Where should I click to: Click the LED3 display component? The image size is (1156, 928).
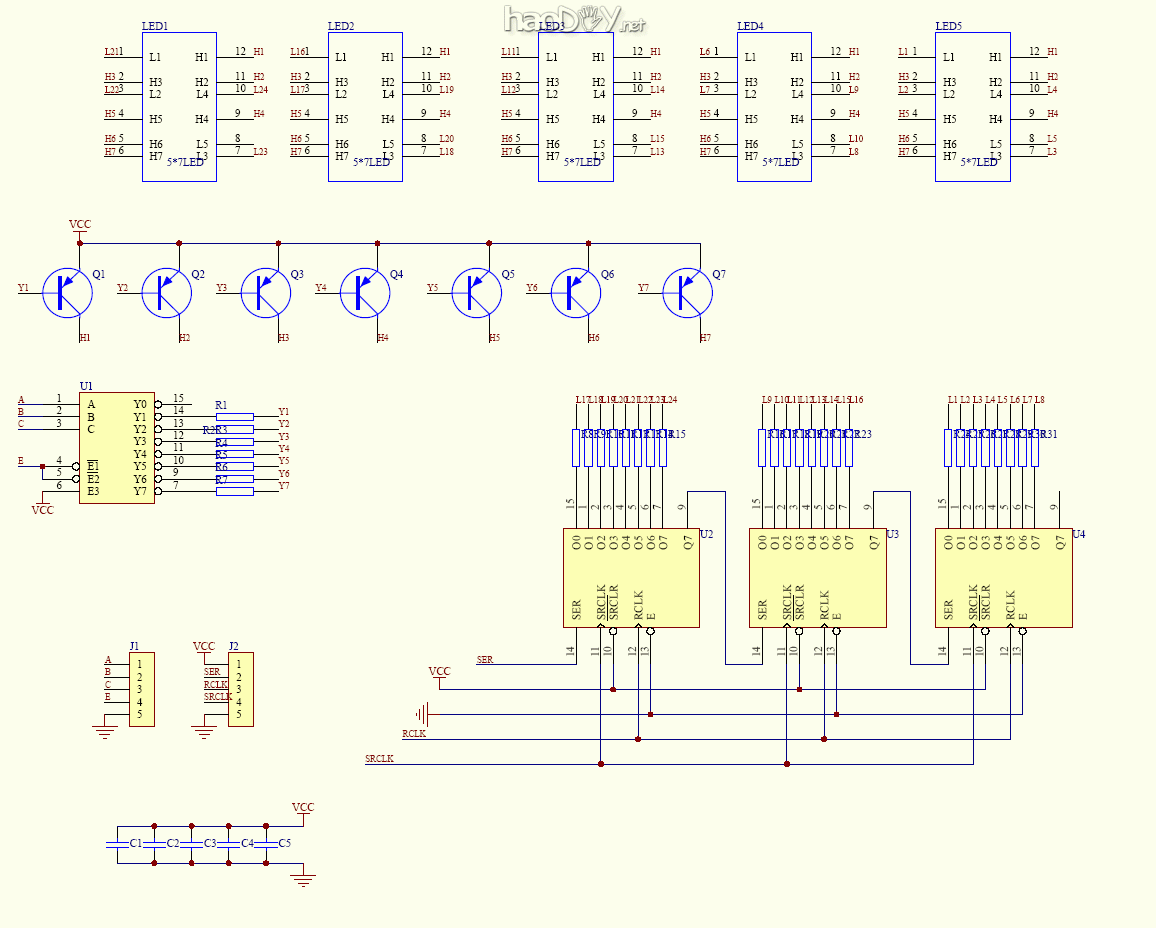pyautogui.click(x=575, y=106)
